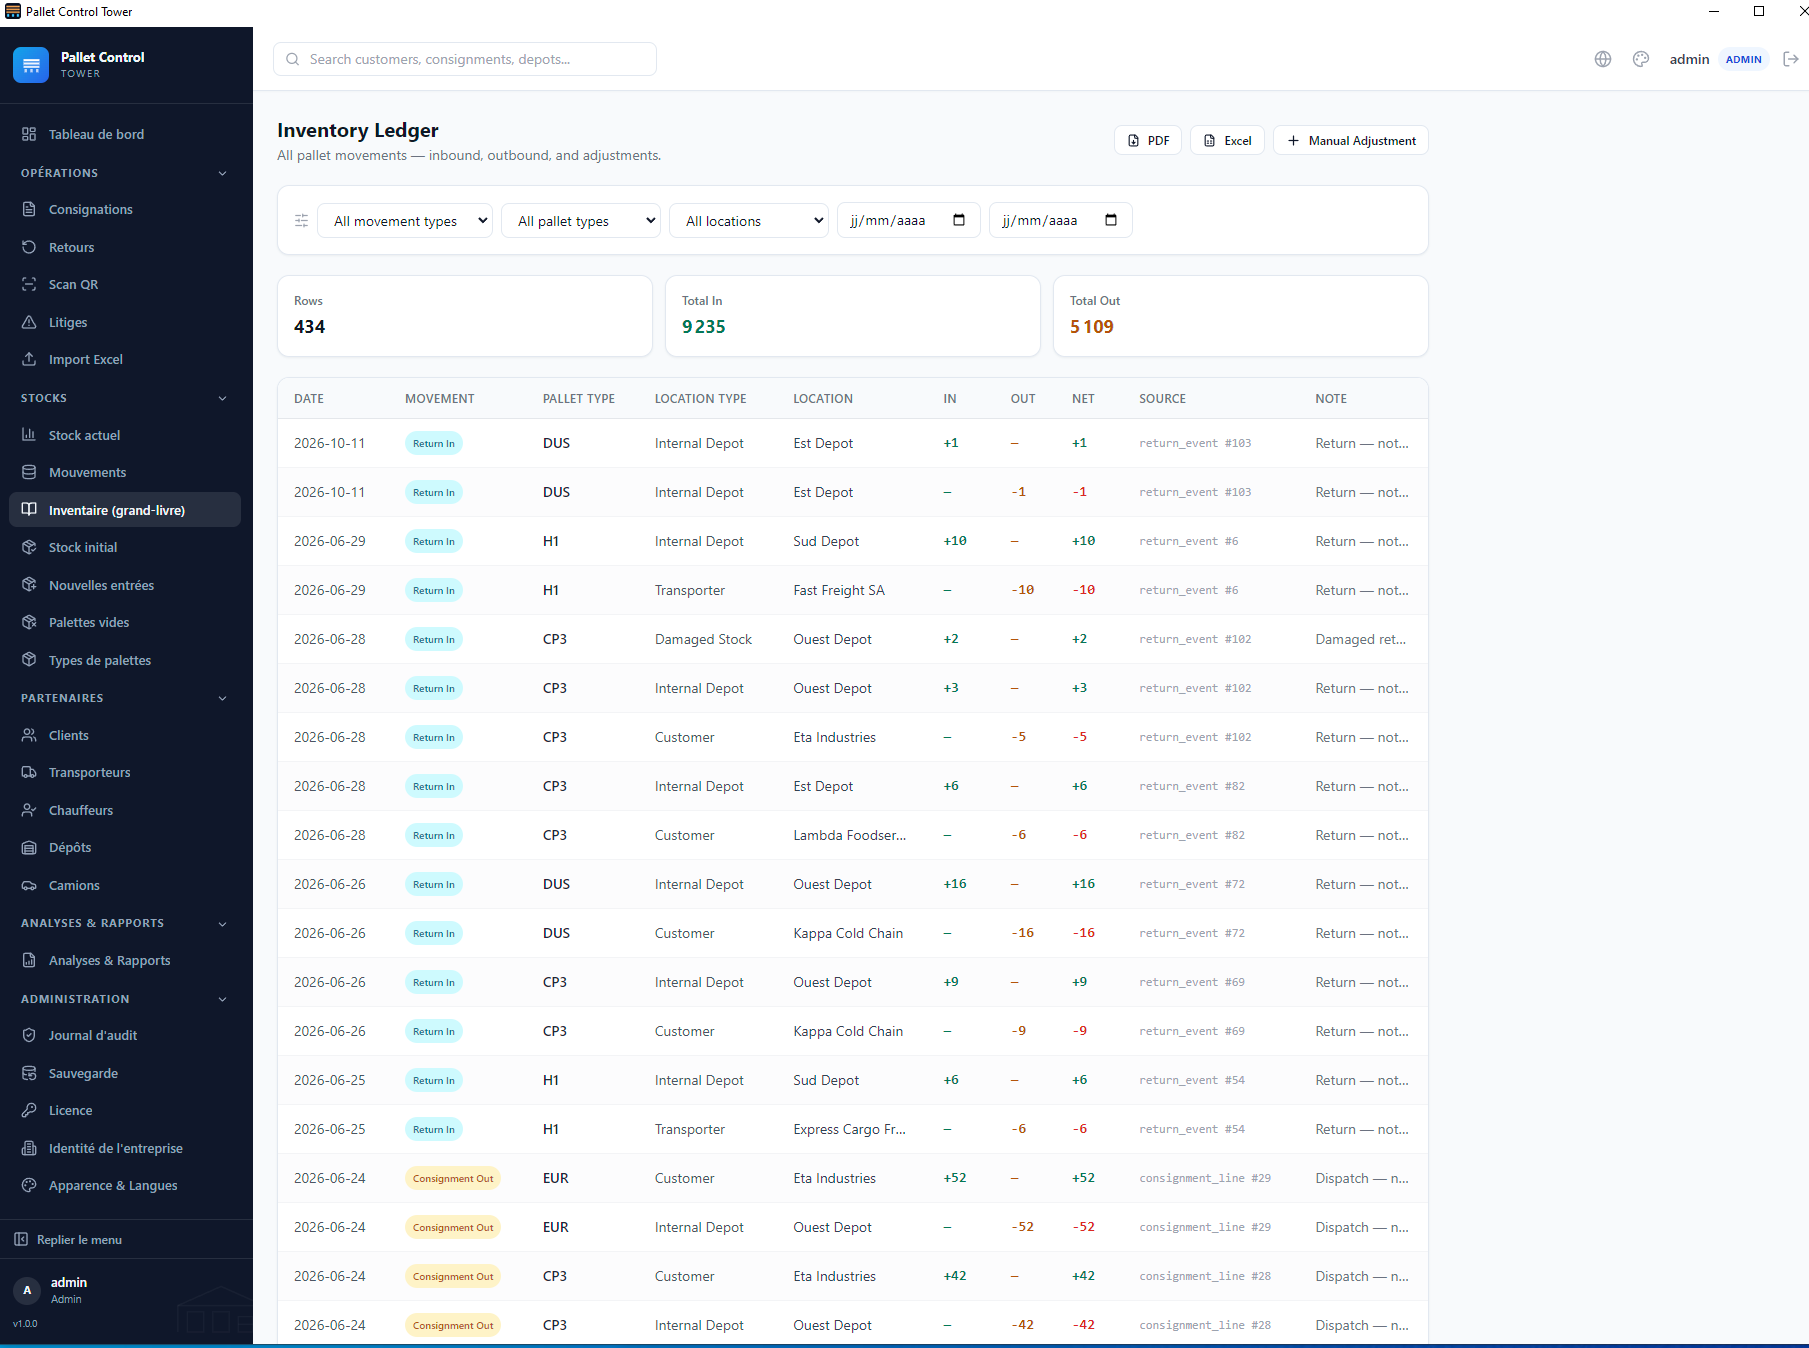Image resolution: width=1809 pixels, height=1348 pixels.
Task: Open Clients menu item
Action: click(x=124, y=735)
